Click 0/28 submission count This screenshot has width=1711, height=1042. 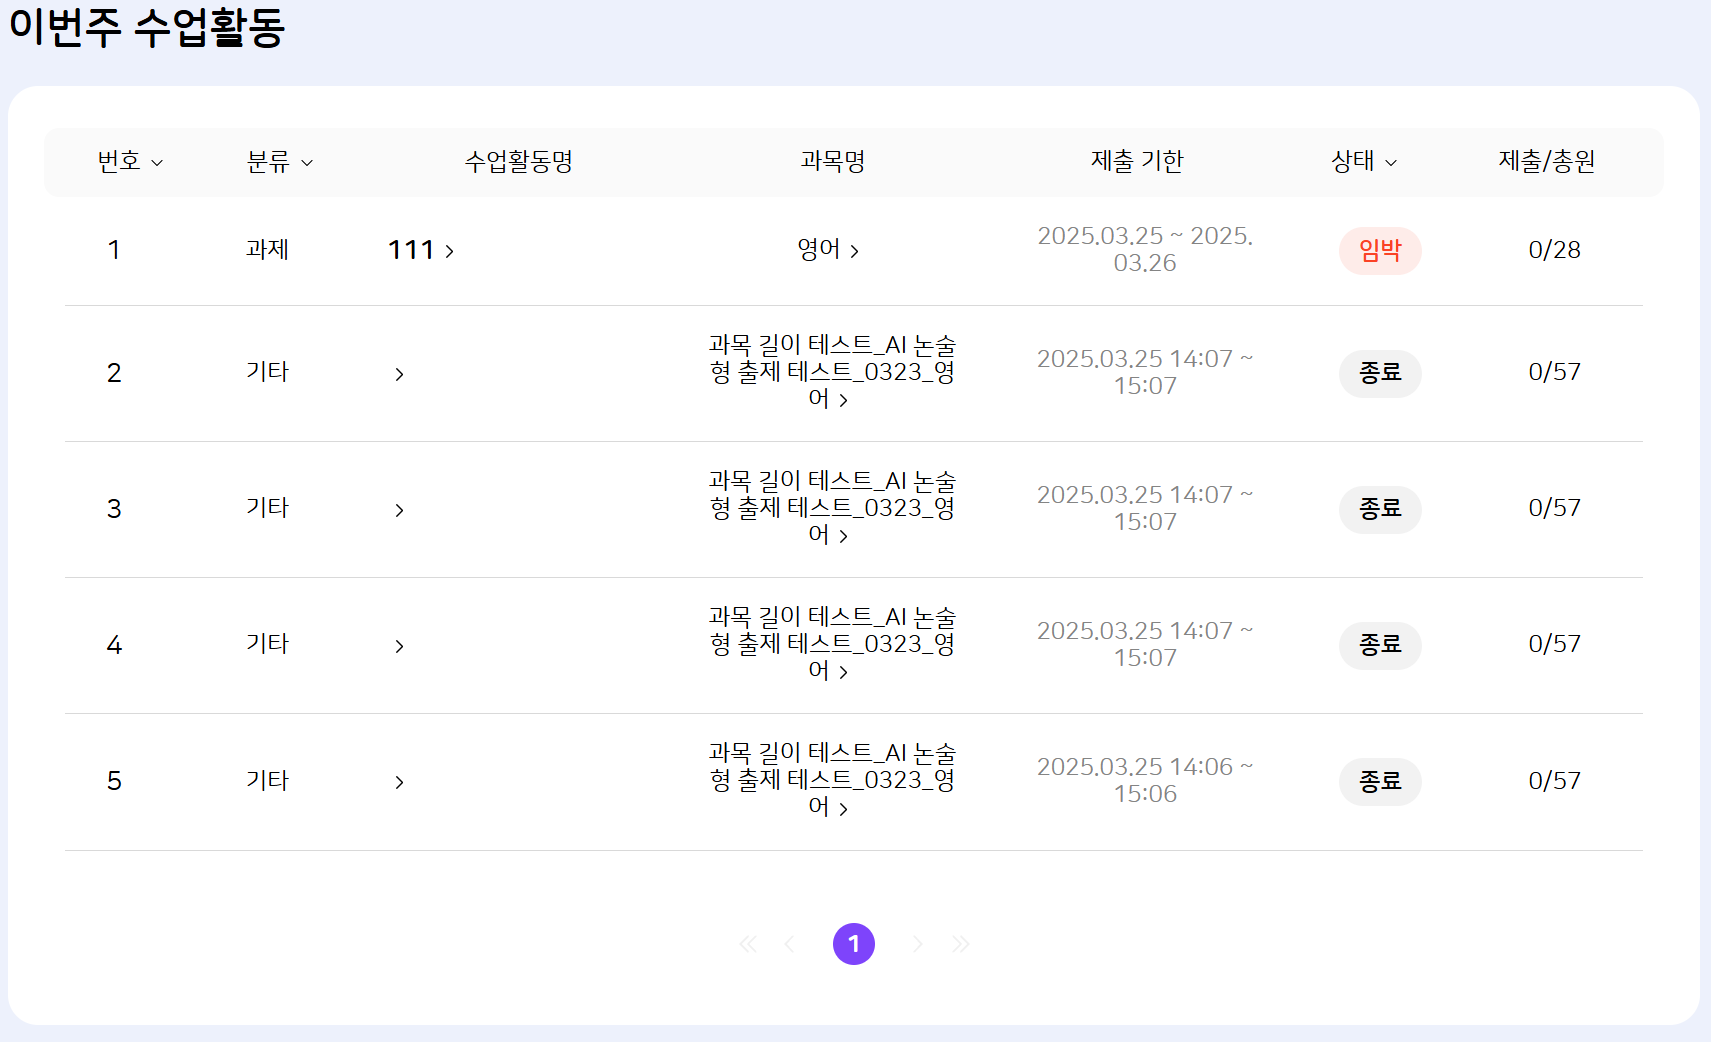click(1553, 250)
